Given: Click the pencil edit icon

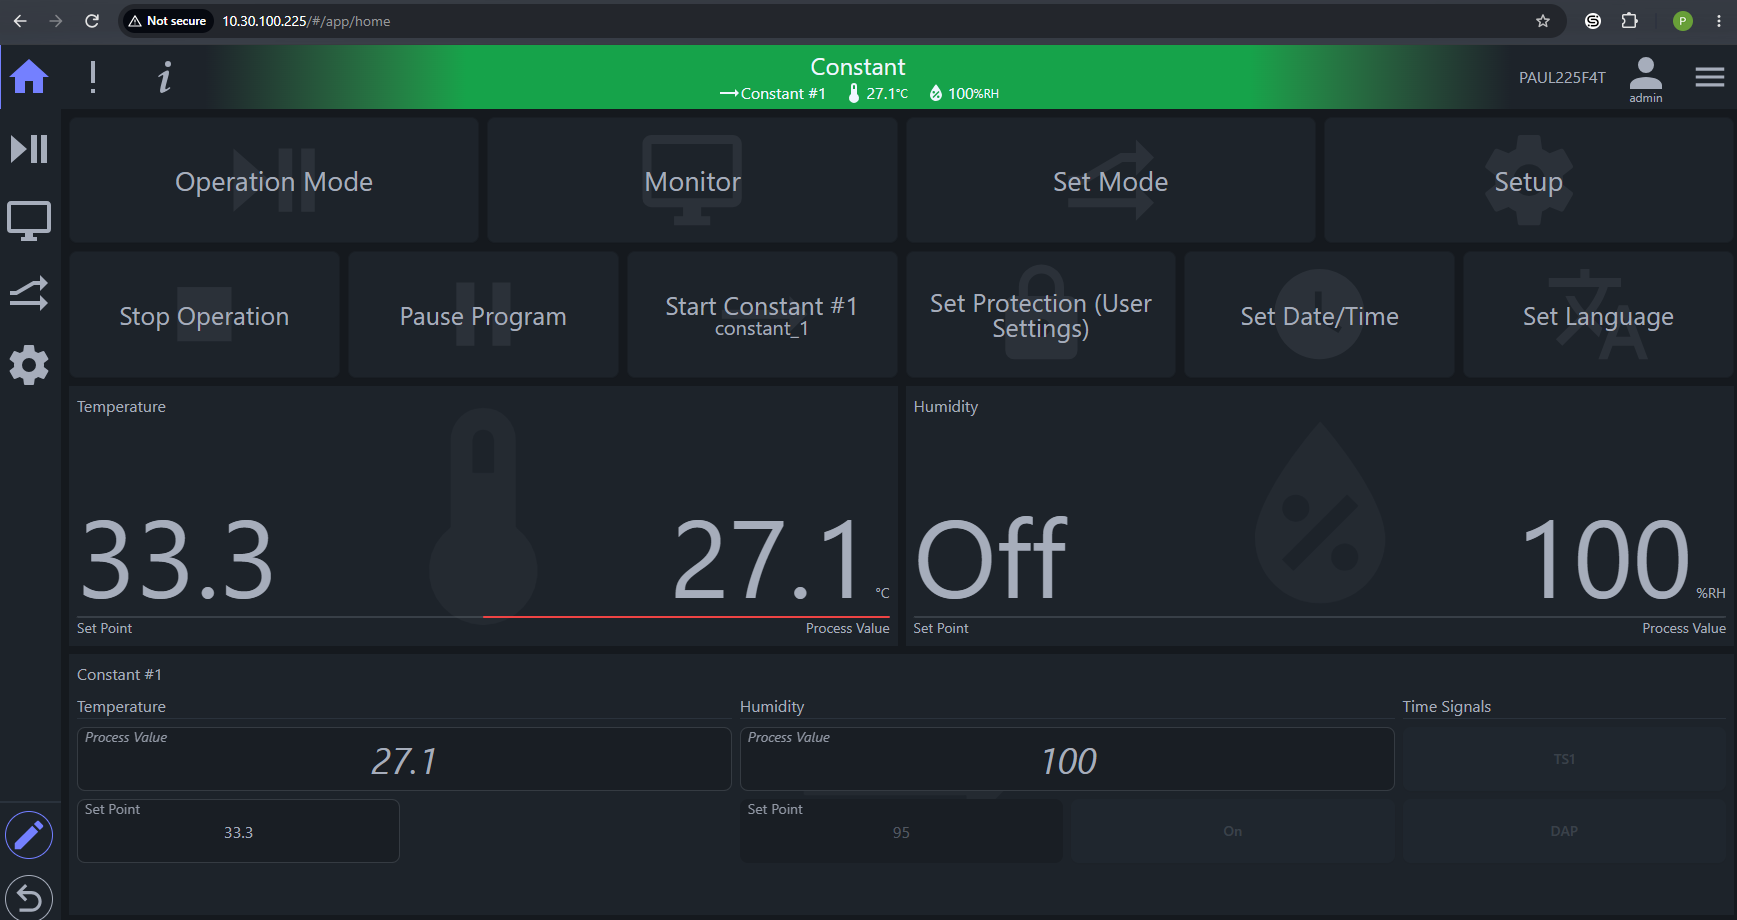Looking at the screenshot, I should click(x=29, y=835).
